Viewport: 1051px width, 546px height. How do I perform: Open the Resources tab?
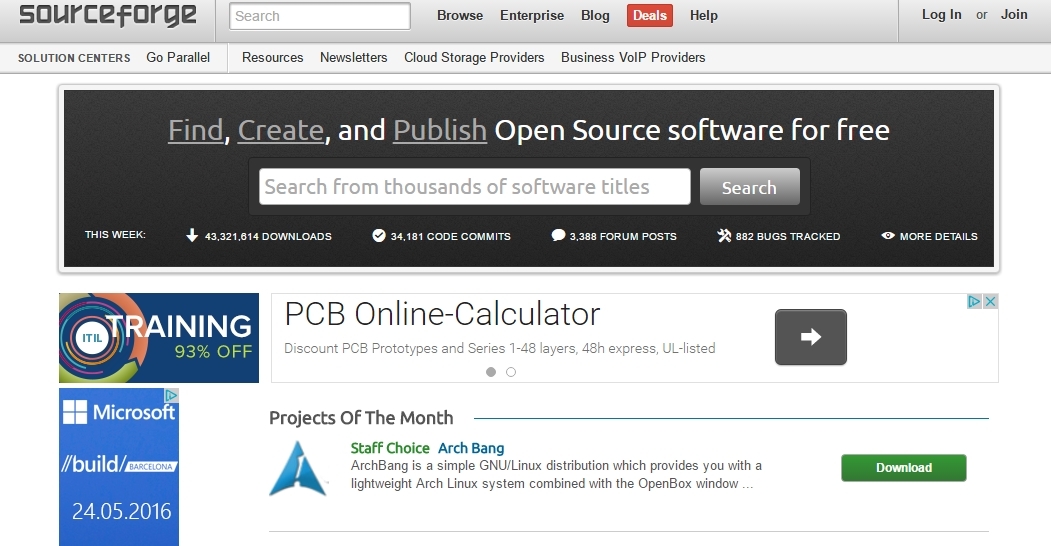(272, 58)
